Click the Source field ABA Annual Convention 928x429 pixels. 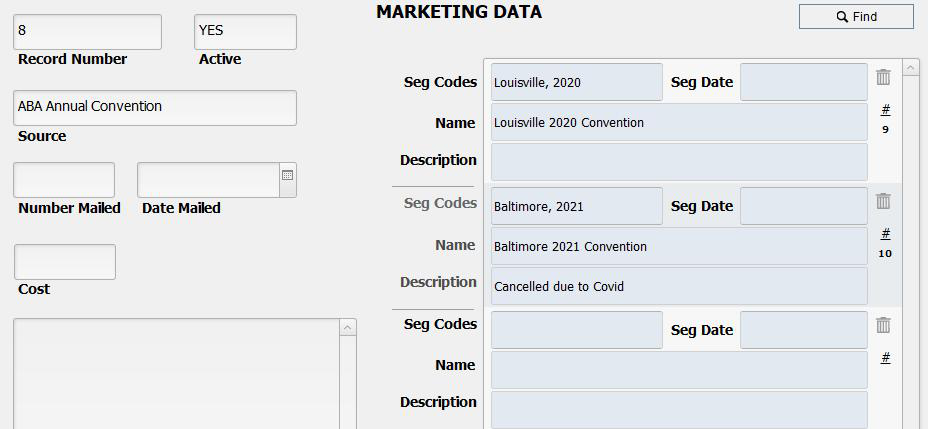pos(155,107)
